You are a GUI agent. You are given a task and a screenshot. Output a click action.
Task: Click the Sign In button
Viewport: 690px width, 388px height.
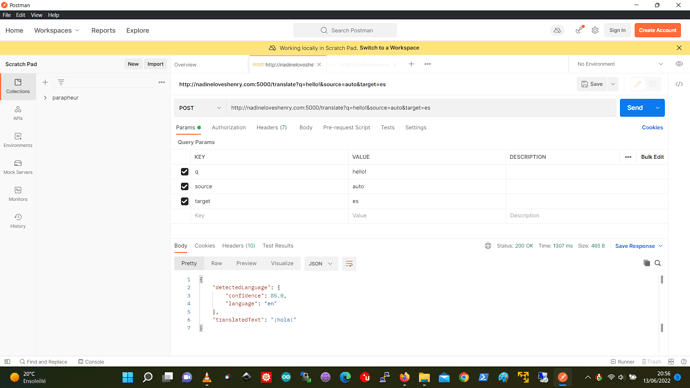tap(617, 30)
